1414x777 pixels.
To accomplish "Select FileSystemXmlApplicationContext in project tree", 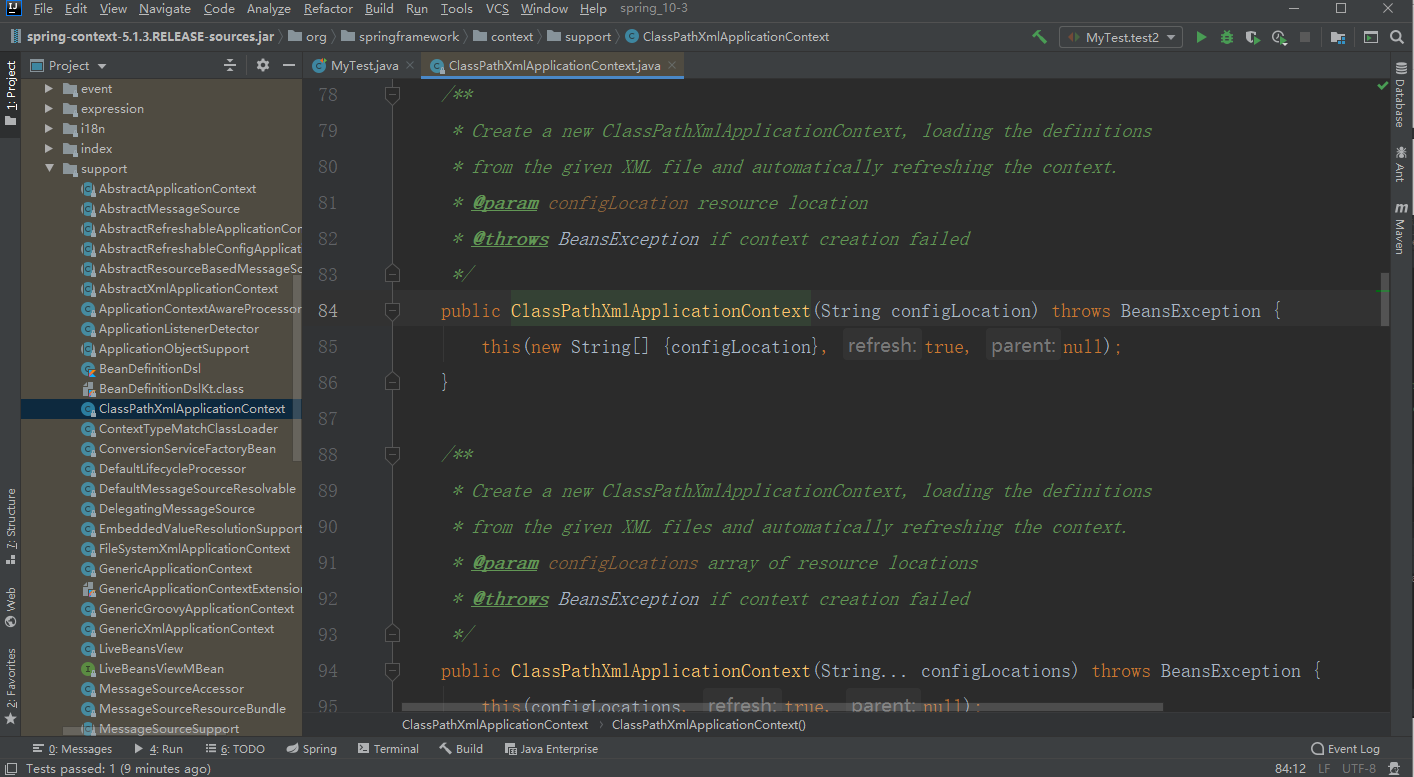I will (194, 549).
